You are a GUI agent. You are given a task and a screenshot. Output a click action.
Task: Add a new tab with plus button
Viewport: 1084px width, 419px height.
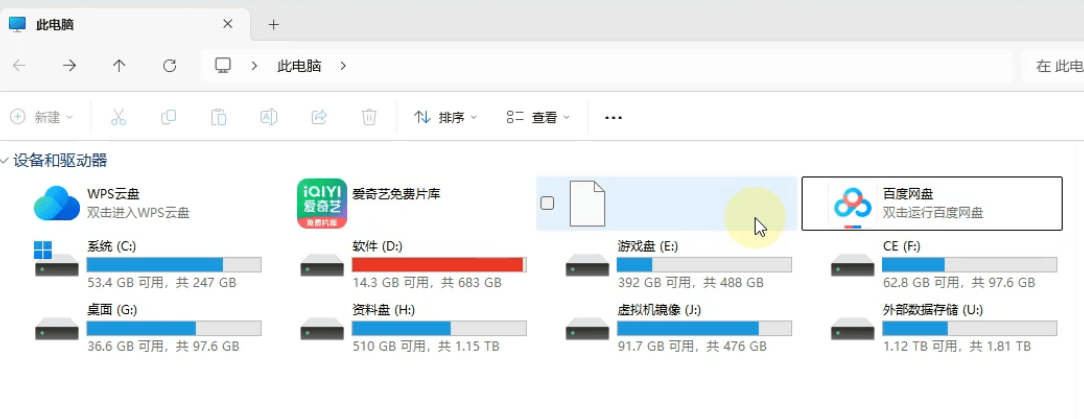click(273, 24)
